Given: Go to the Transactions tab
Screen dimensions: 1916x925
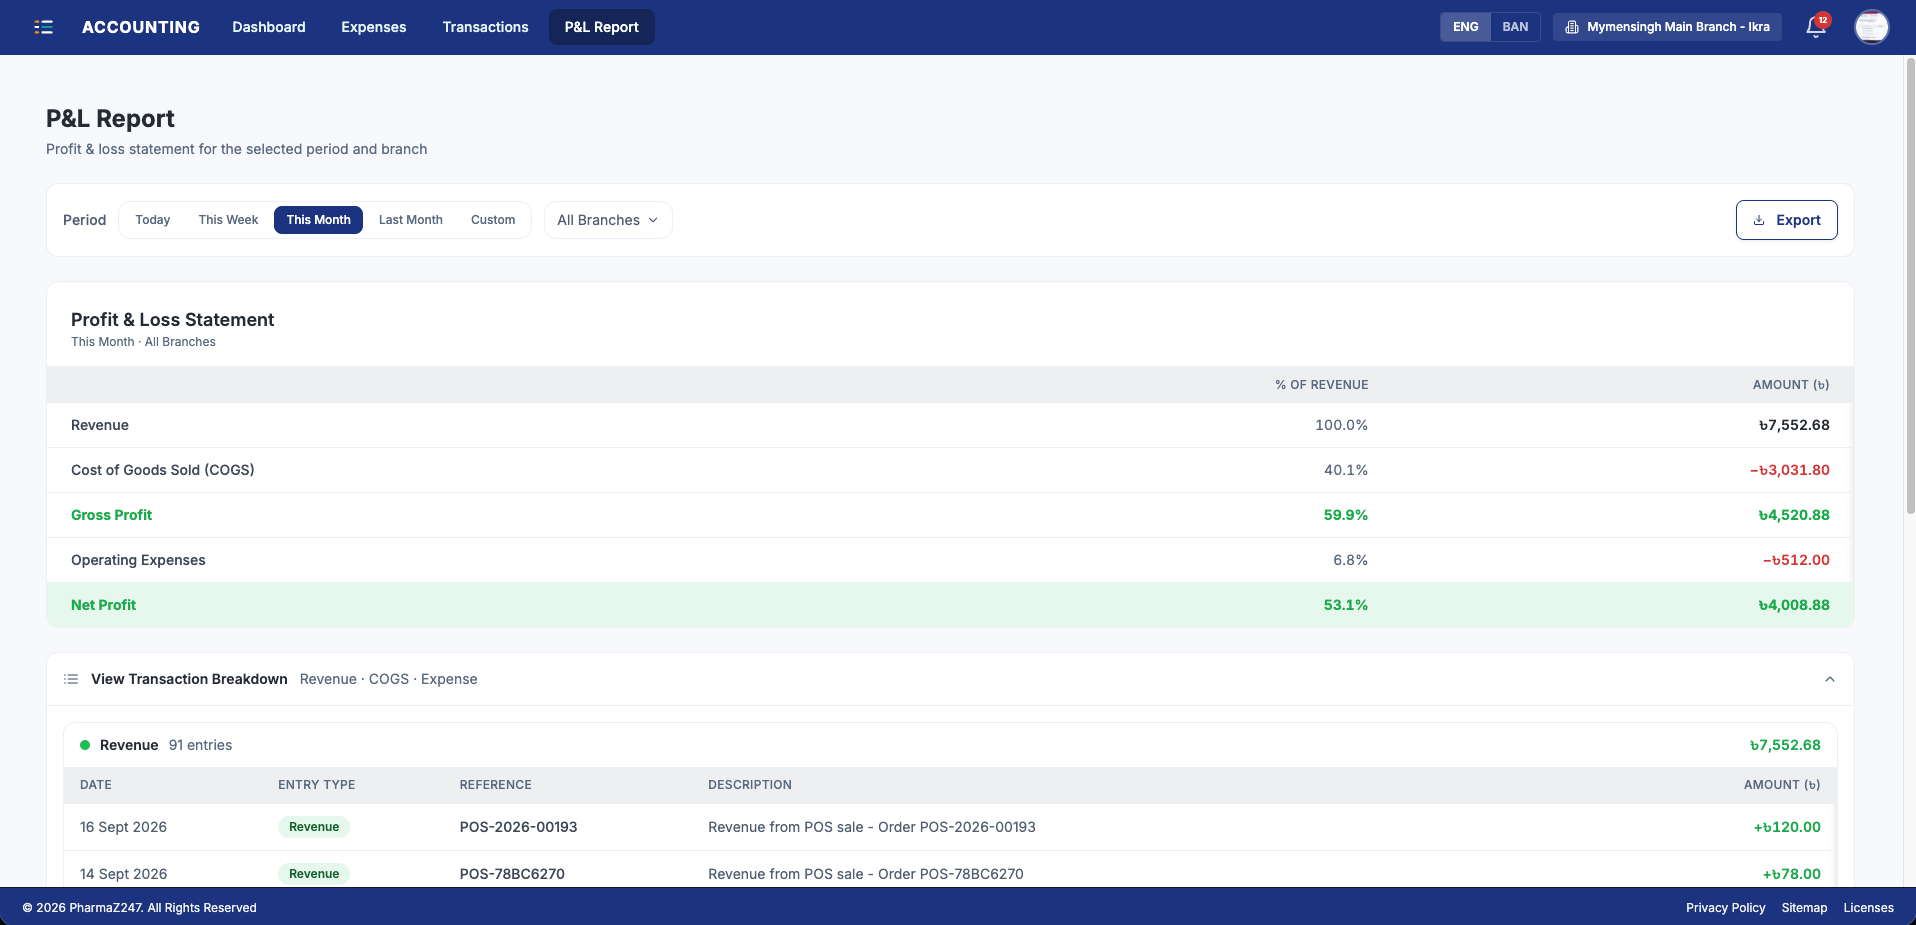Looking at the screenshot, I should click(485, 27).
